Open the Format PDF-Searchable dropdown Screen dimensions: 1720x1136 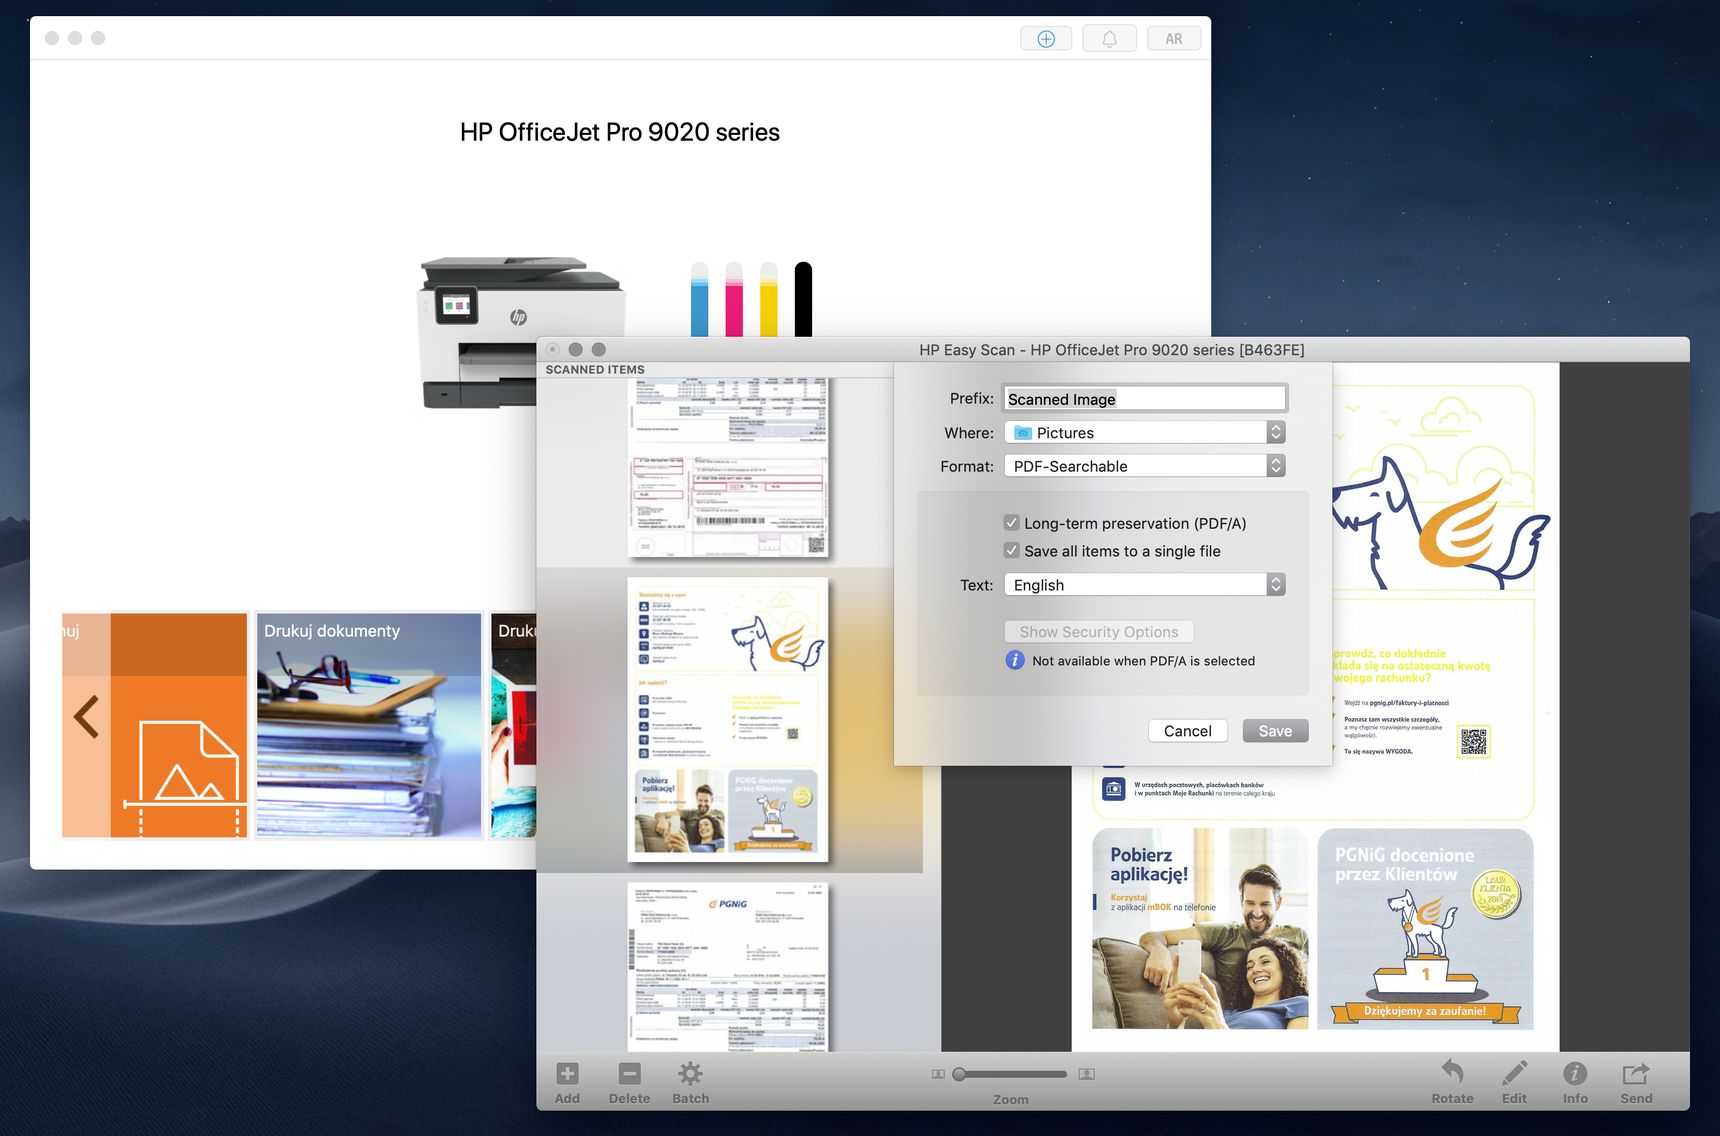[x=1144, y=466]
